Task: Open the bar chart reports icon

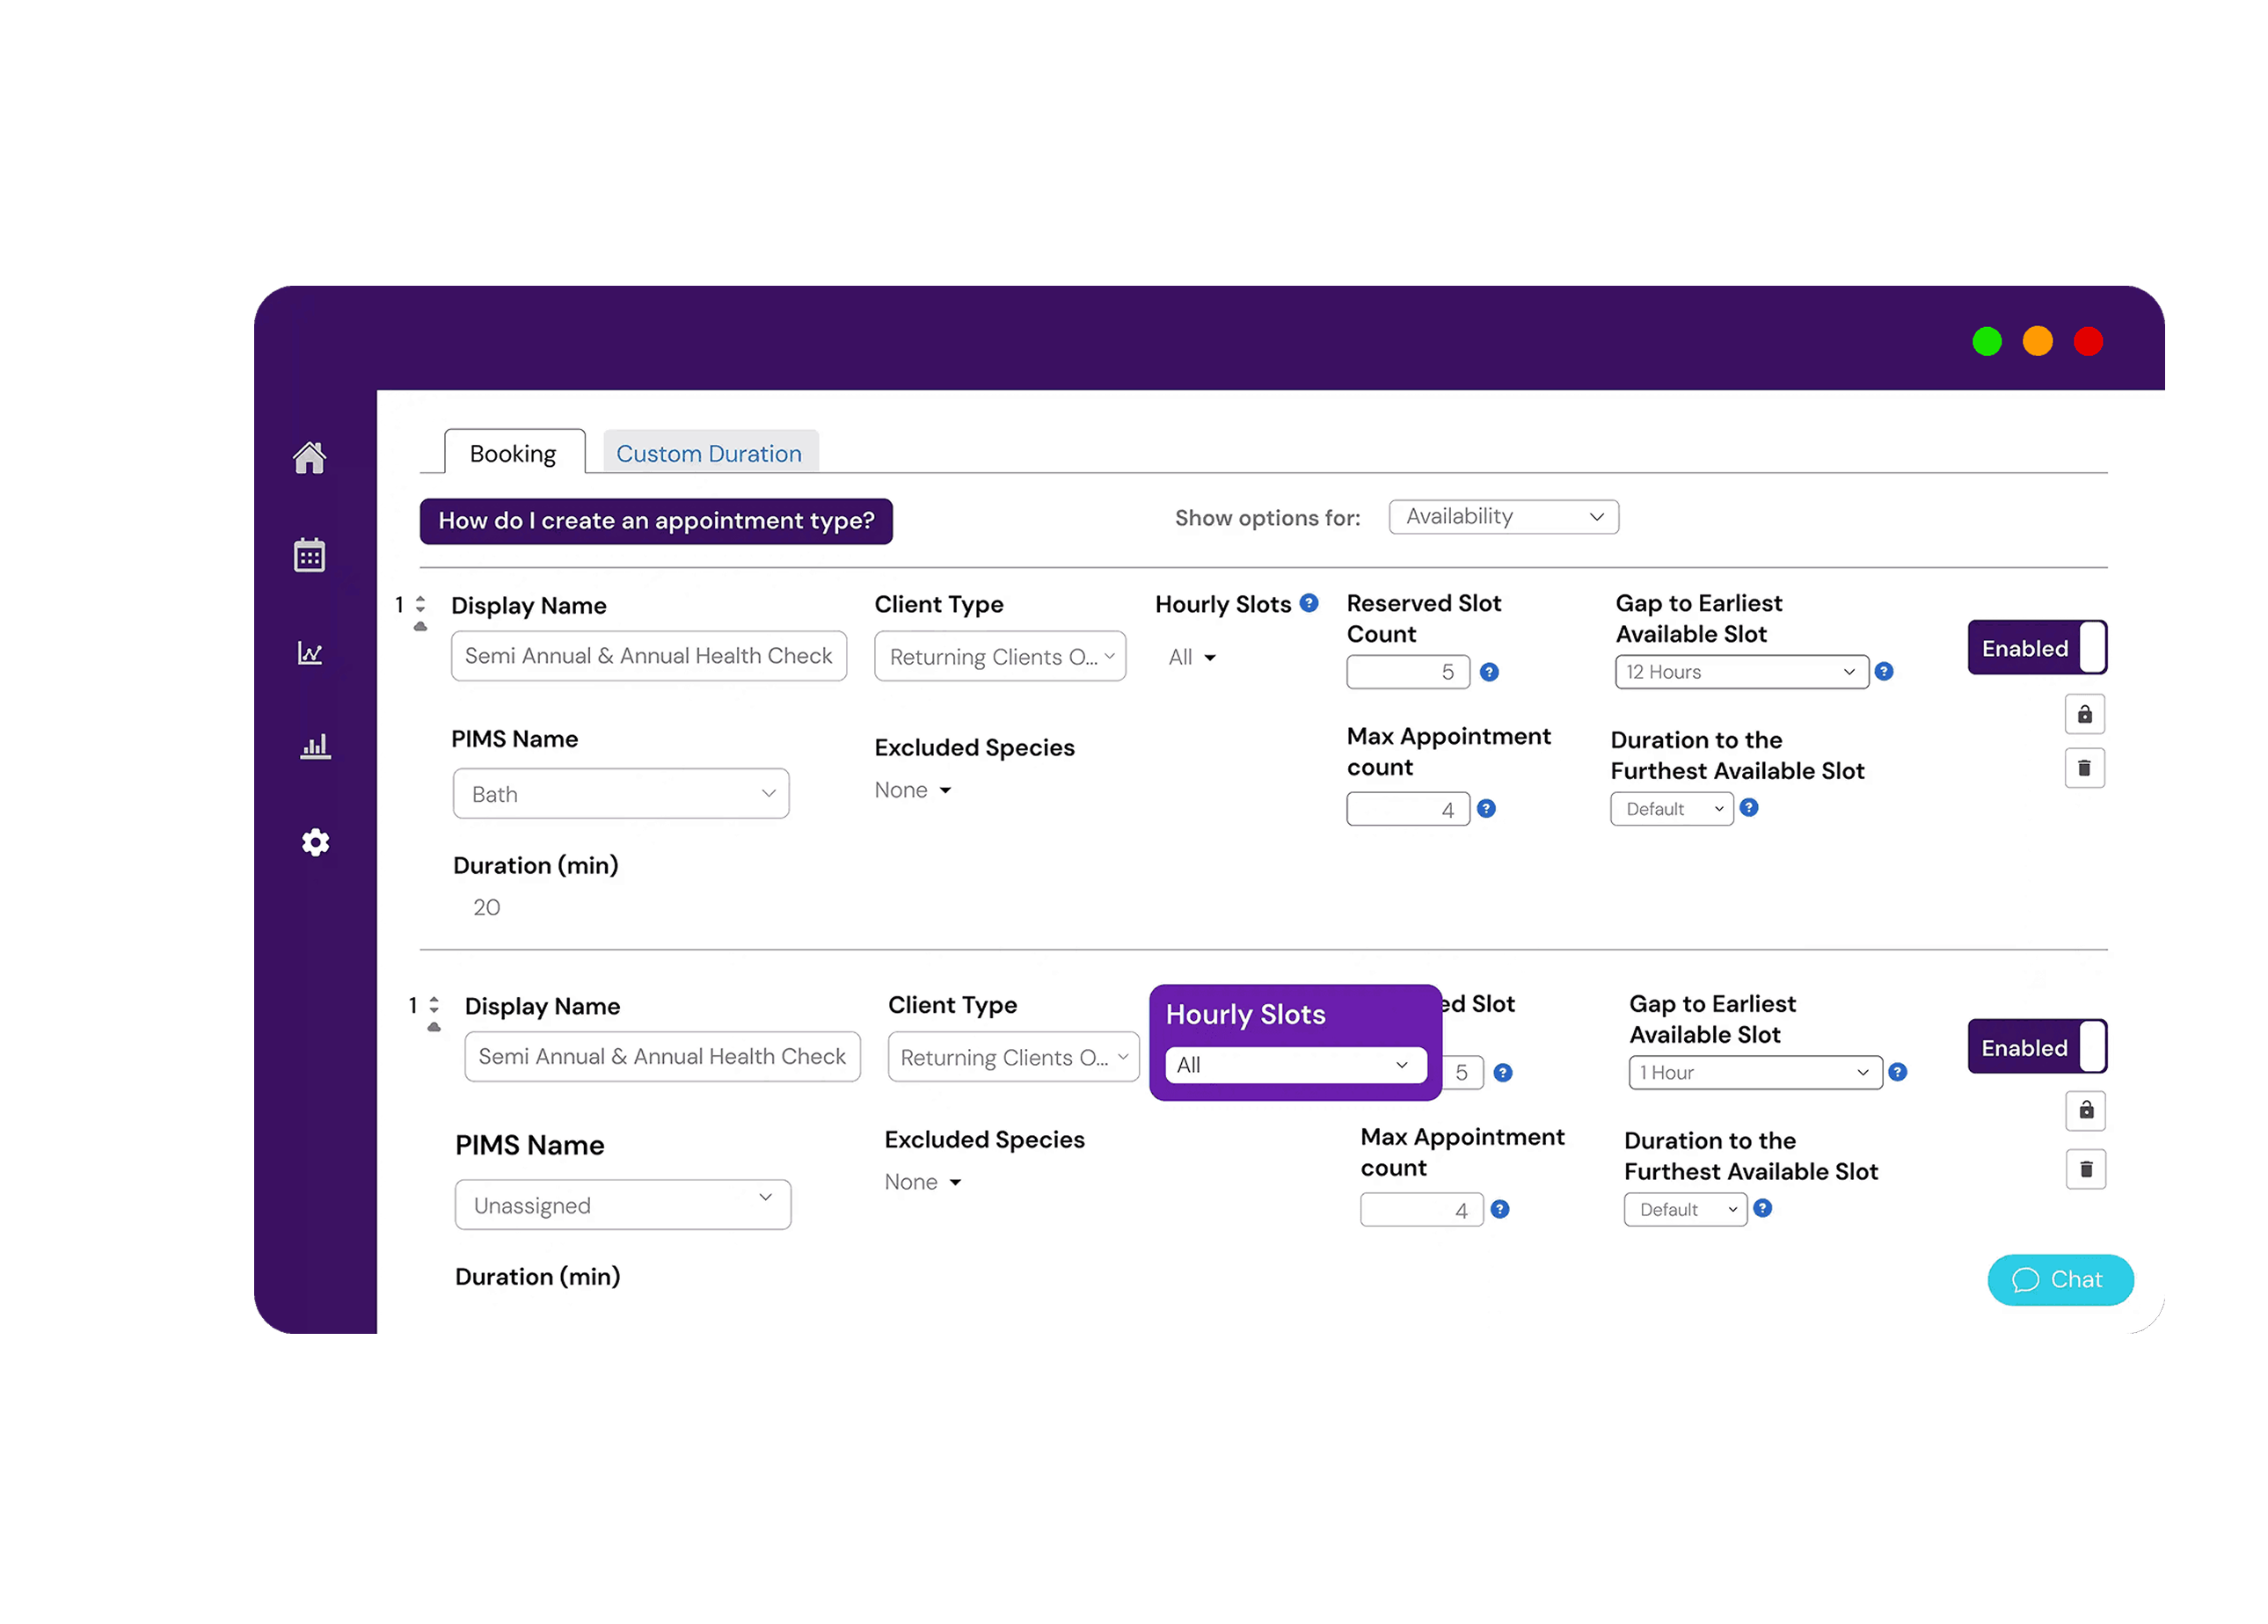Action: coord(315,746)
